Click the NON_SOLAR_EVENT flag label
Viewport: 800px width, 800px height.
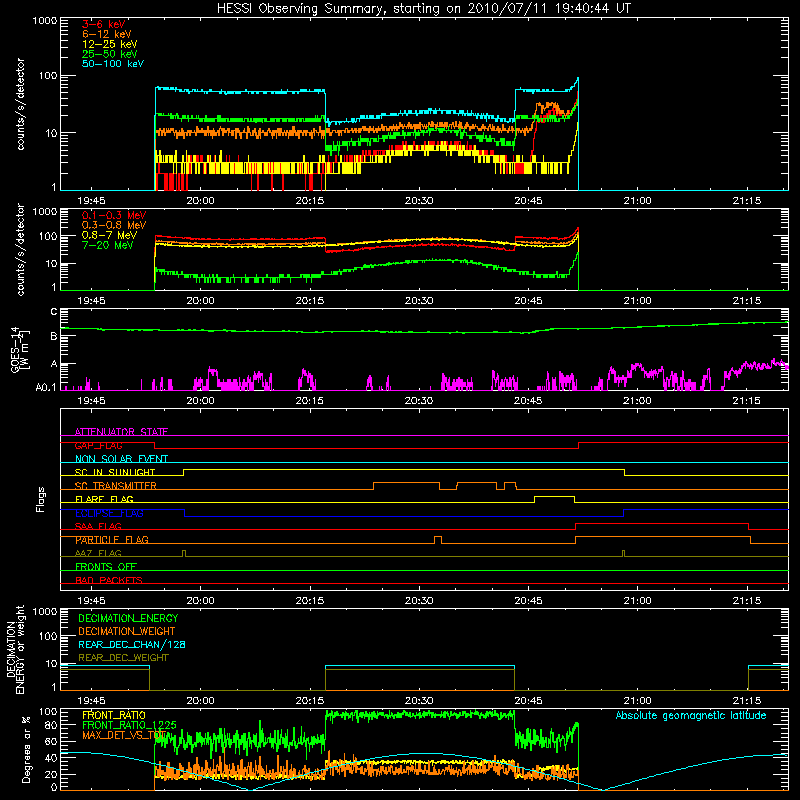pyautogui.click(x=121, y=459)
